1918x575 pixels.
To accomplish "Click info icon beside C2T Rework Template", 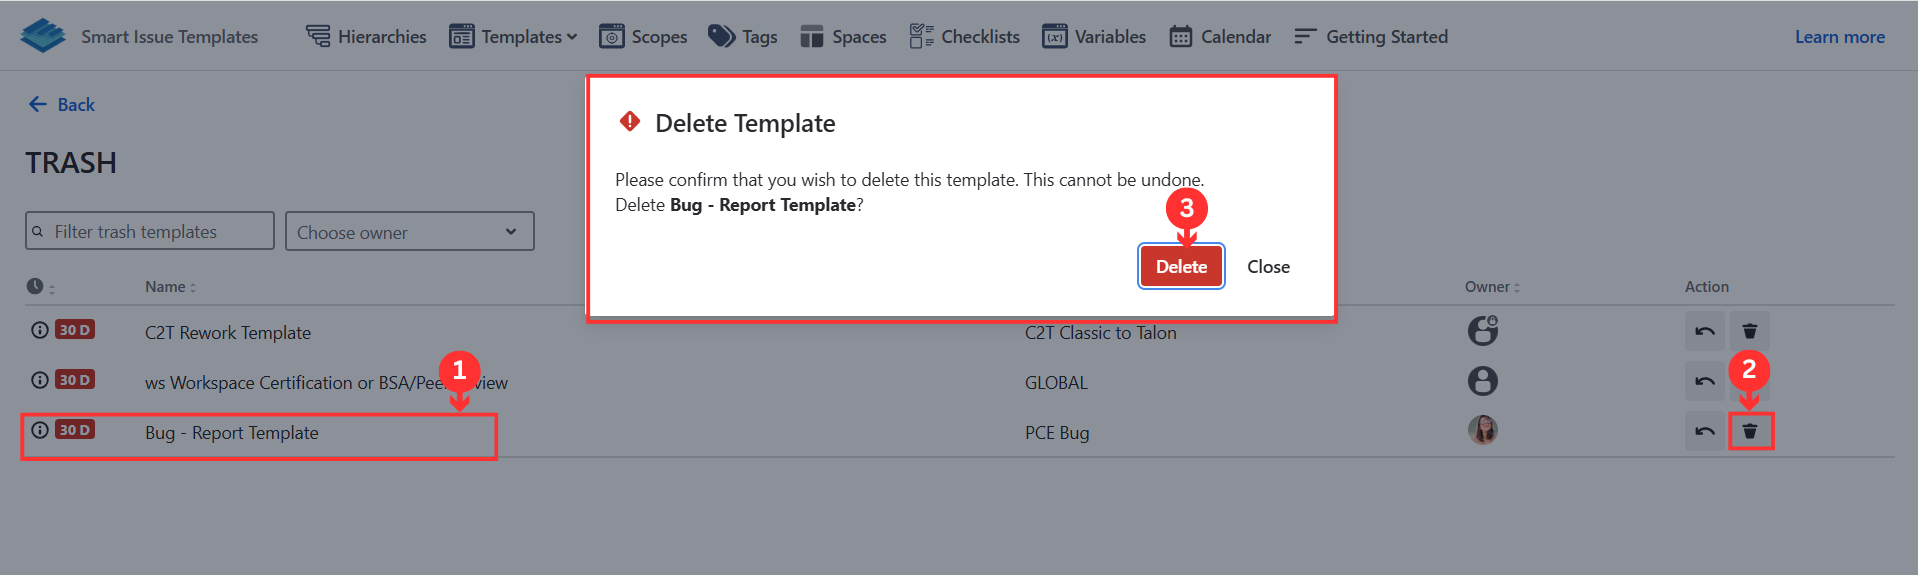I will coord(39,330).
